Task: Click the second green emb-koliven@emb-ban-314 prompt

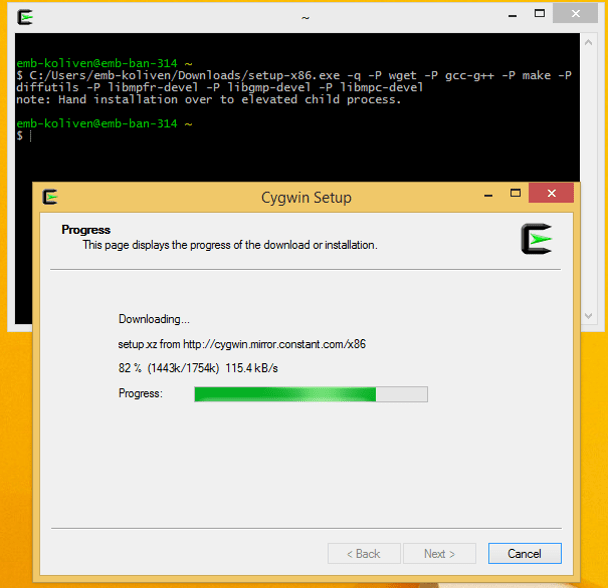Action: [97, 123]
